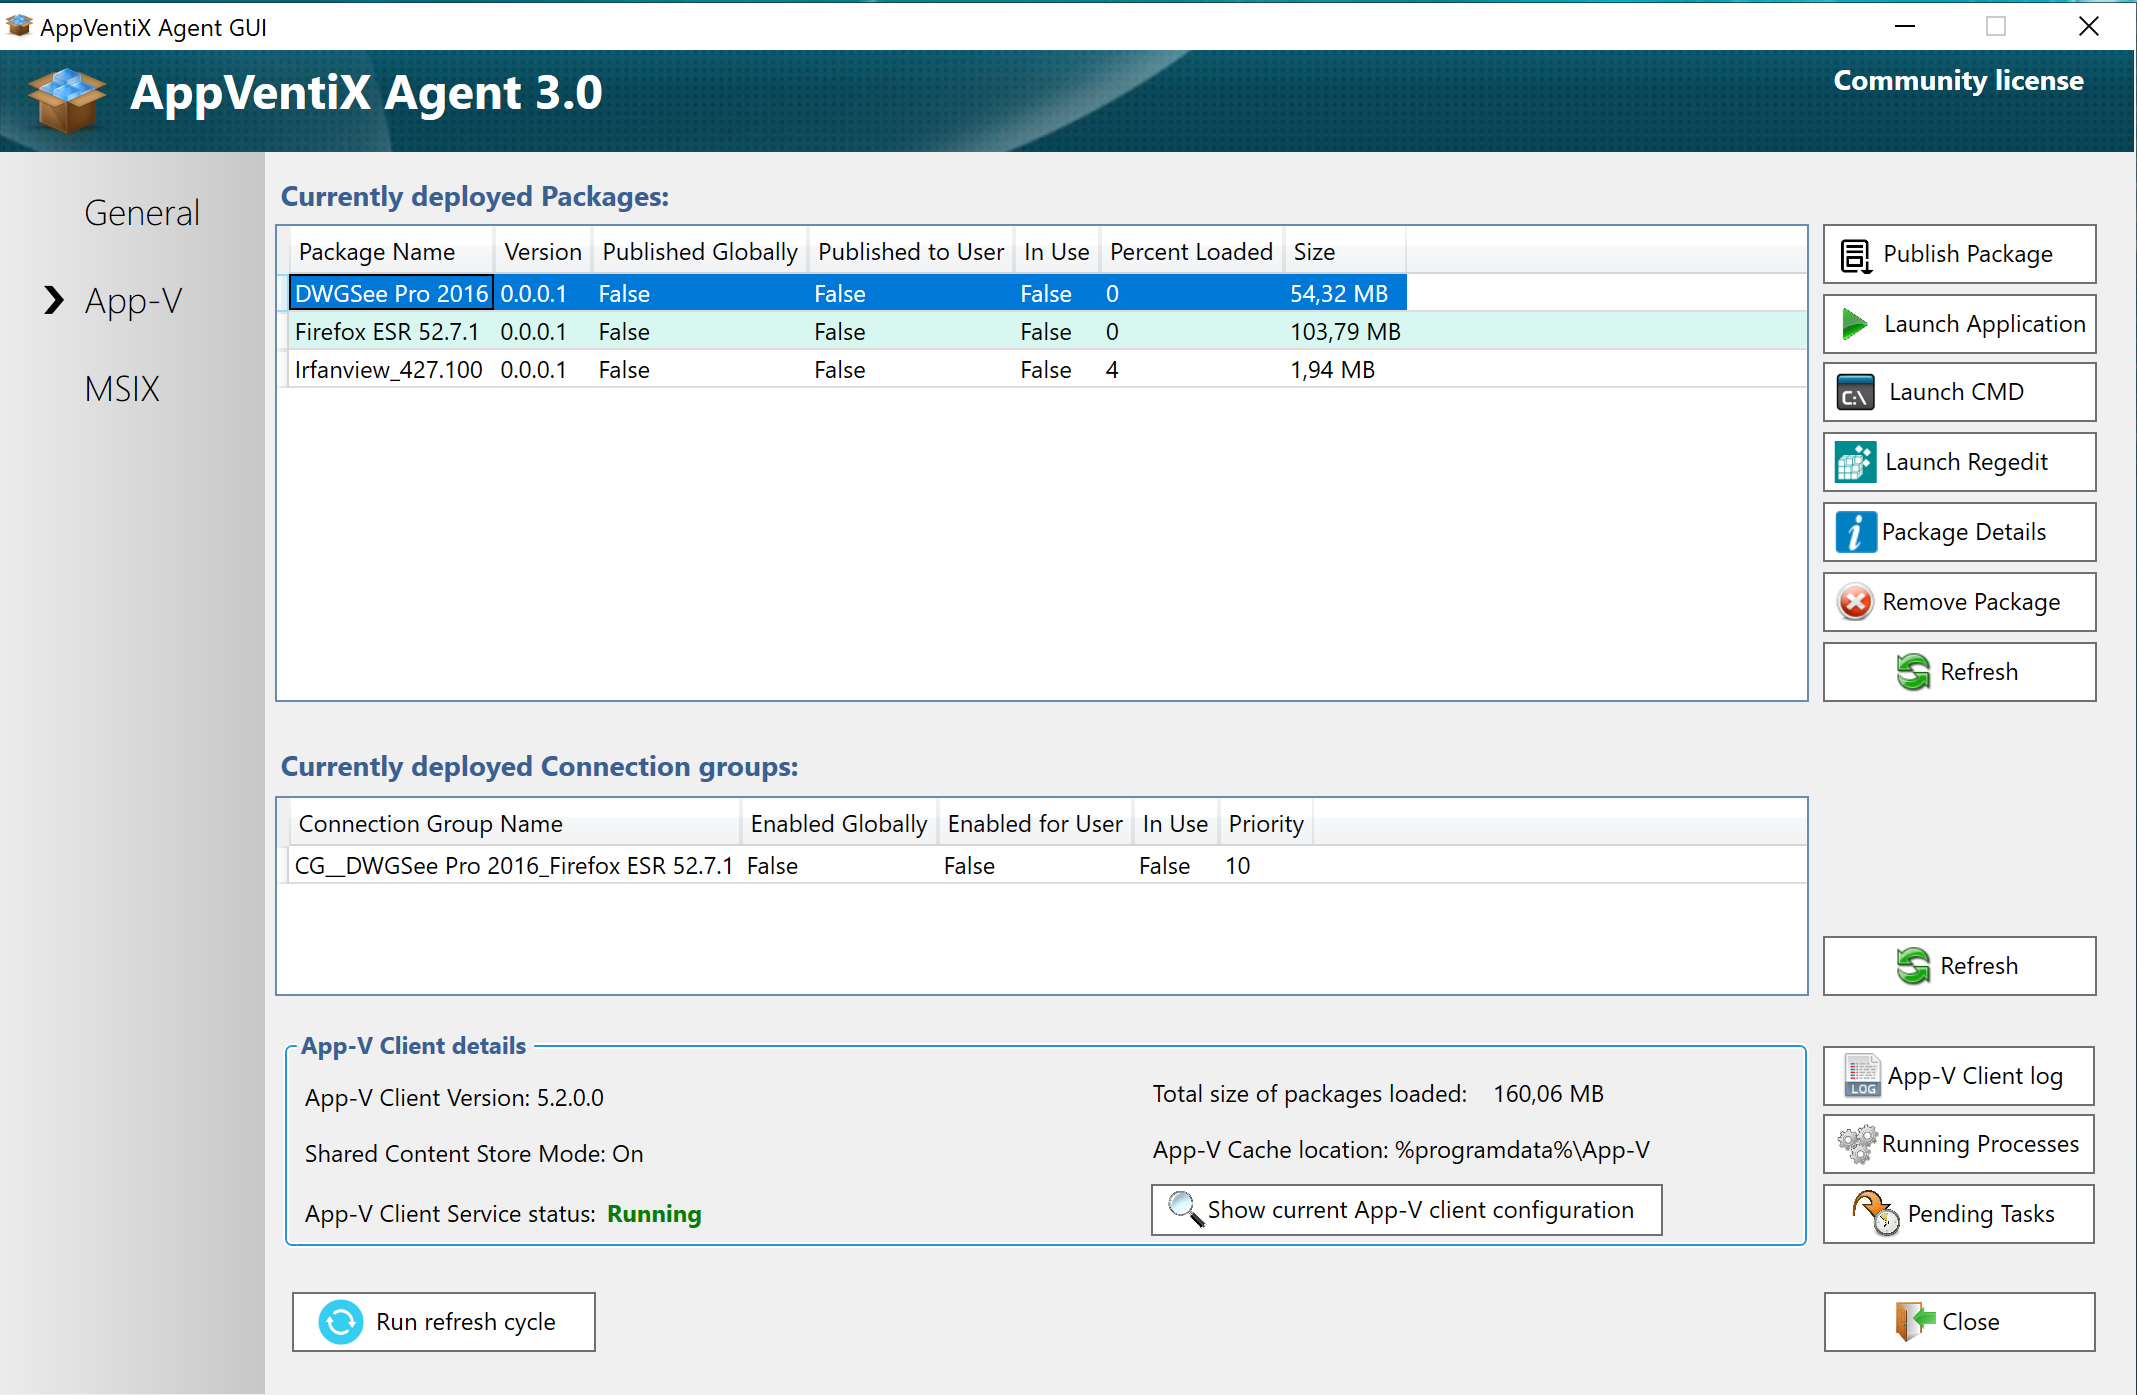
Task: Click the blue info Package Details icon
Action: pos(1855,532)
